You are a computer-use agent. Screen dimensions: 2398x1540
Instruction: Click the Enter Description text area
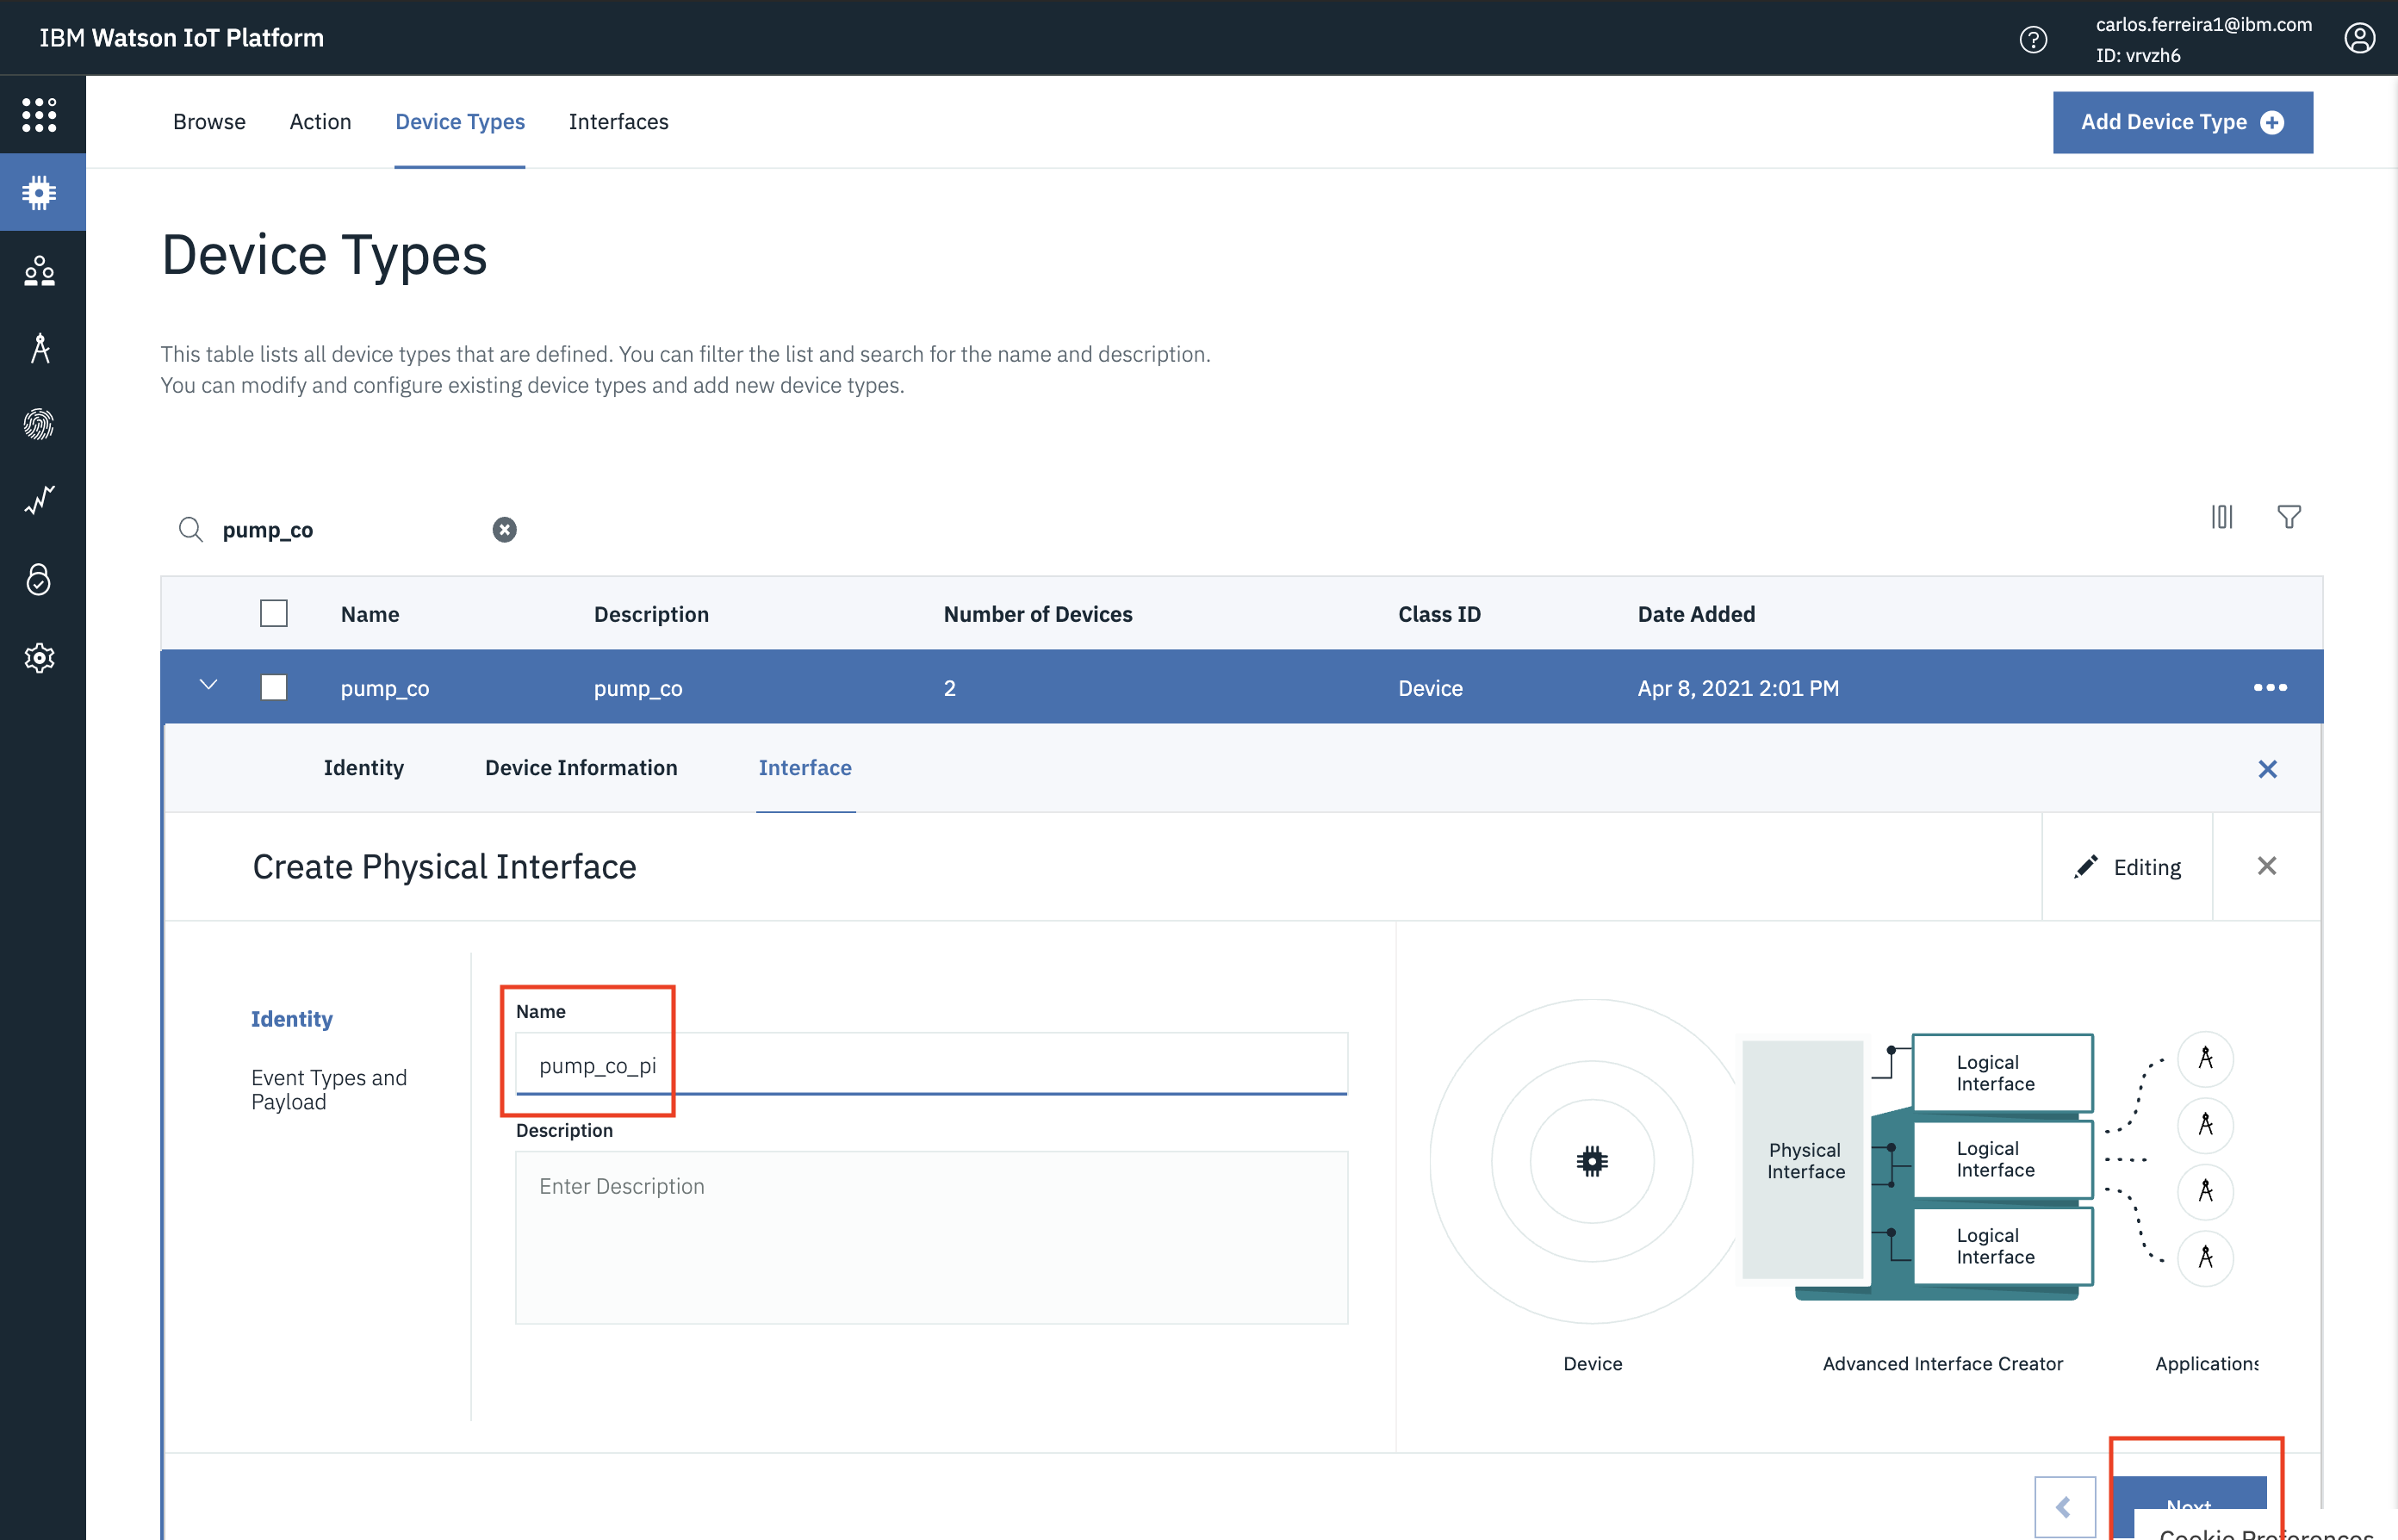point(931,1237)
